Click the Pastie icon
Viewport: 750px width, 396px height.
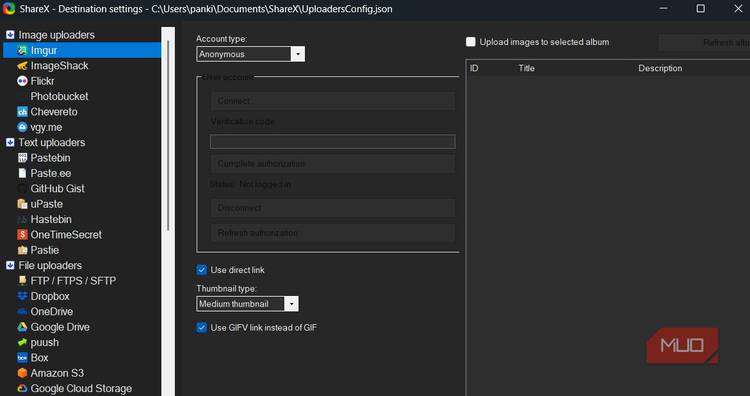pyautogui.click(x=22, y=250)
